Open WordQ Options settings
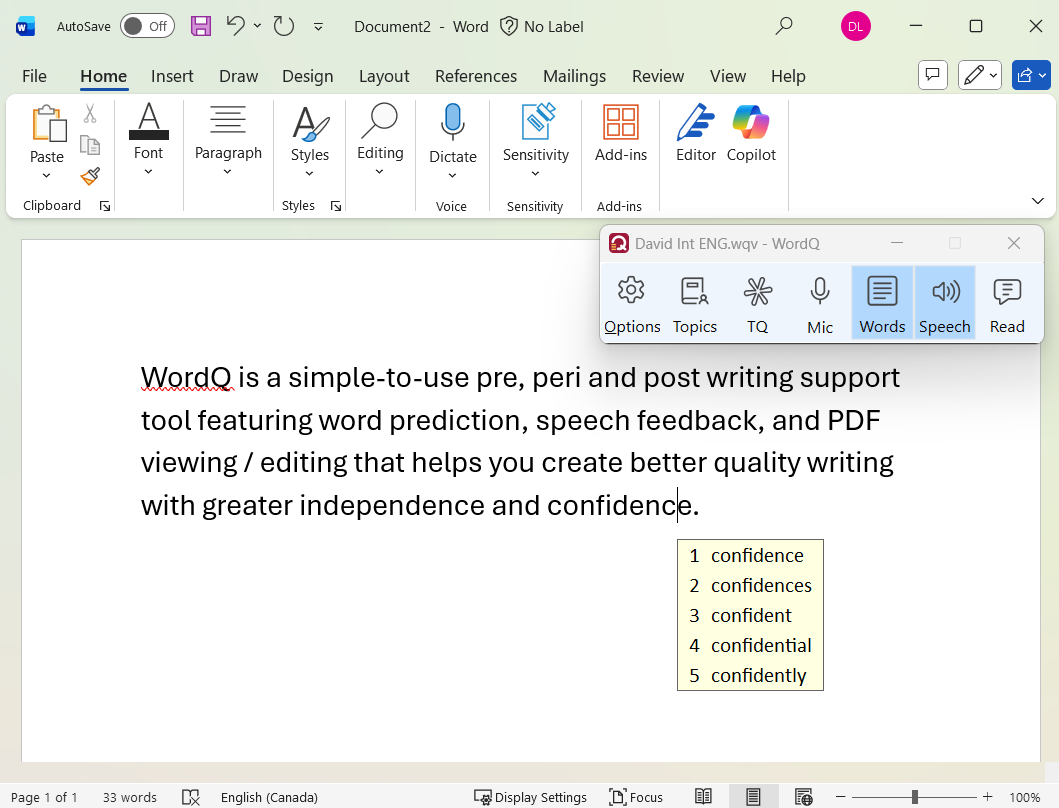The height and width of the screenshot is (808, 1059). (632, 301)
